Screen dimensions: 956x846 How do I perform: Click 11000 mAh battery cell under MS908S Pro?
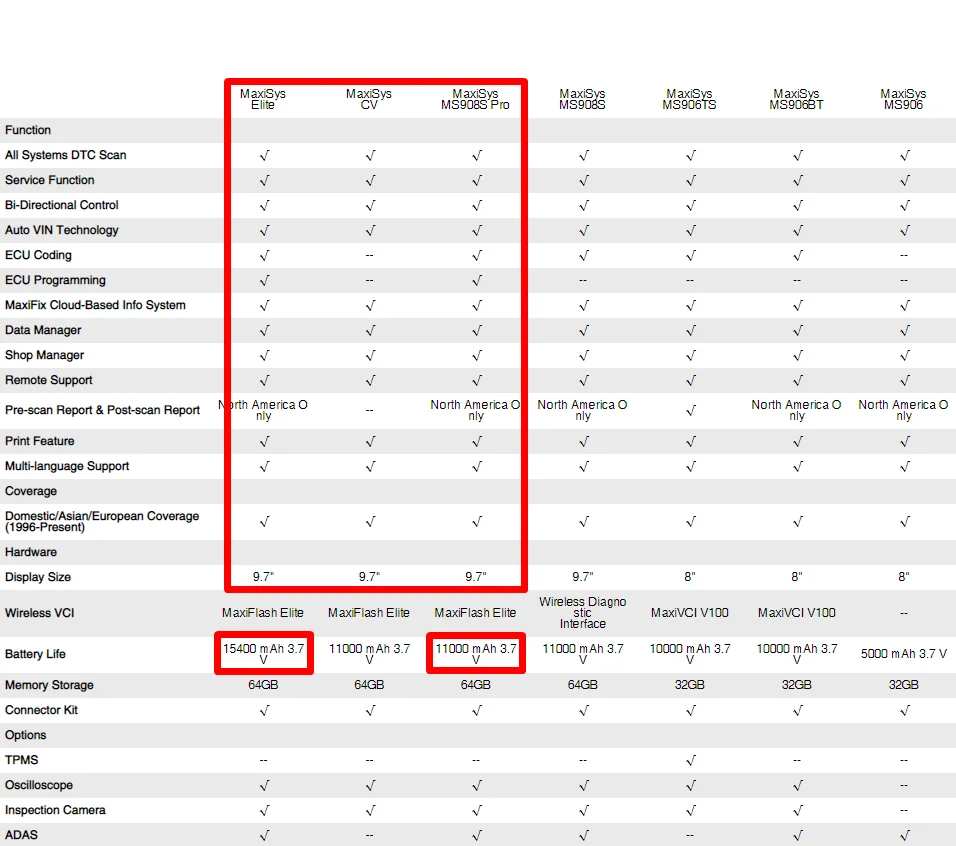tap(476, 653)
